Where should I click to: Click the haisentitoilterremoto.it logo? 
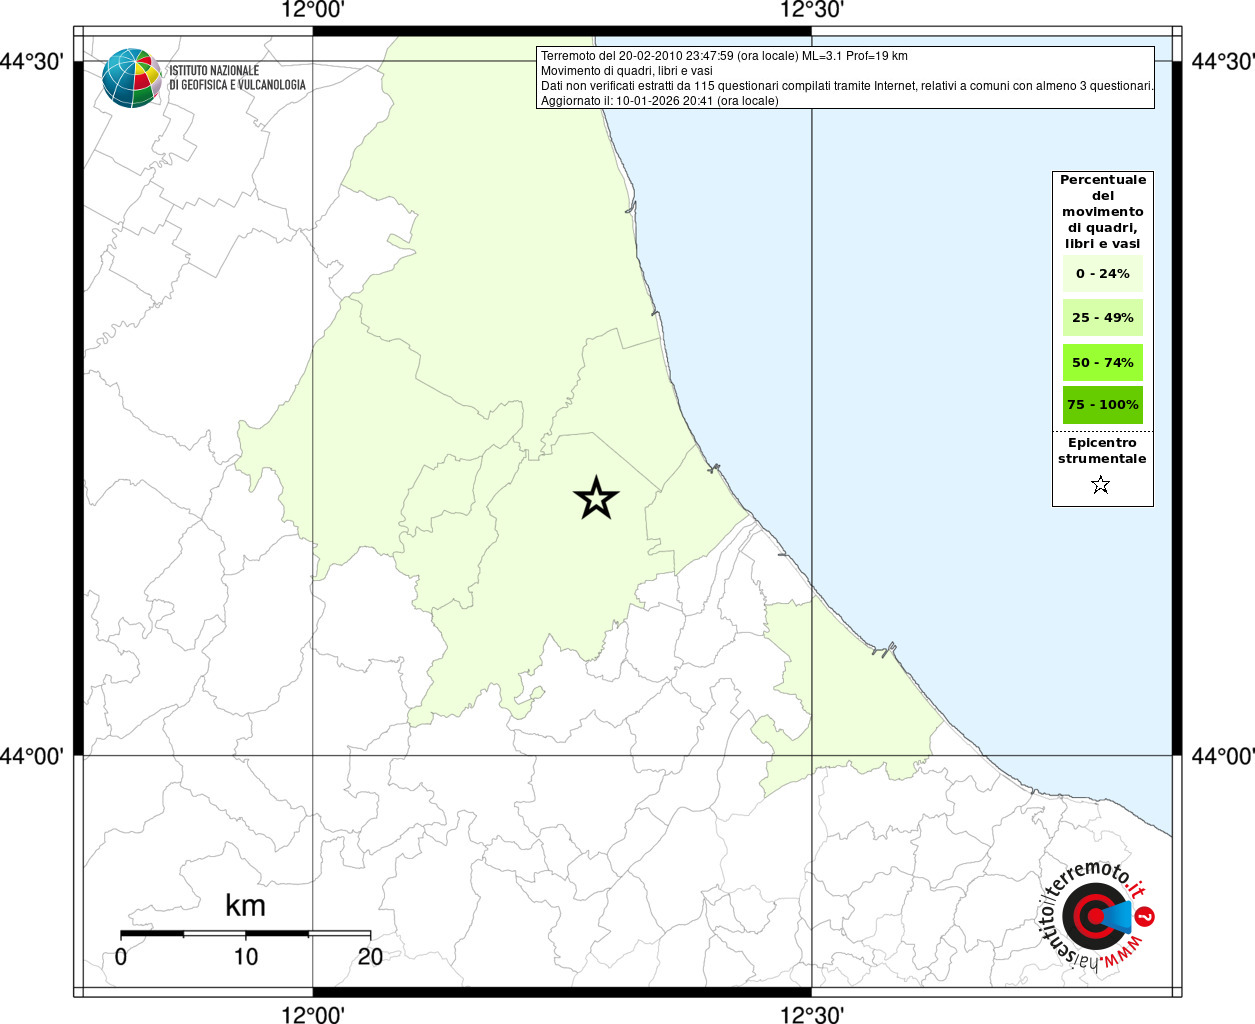pyautogui.click(x=1097, y=917)
